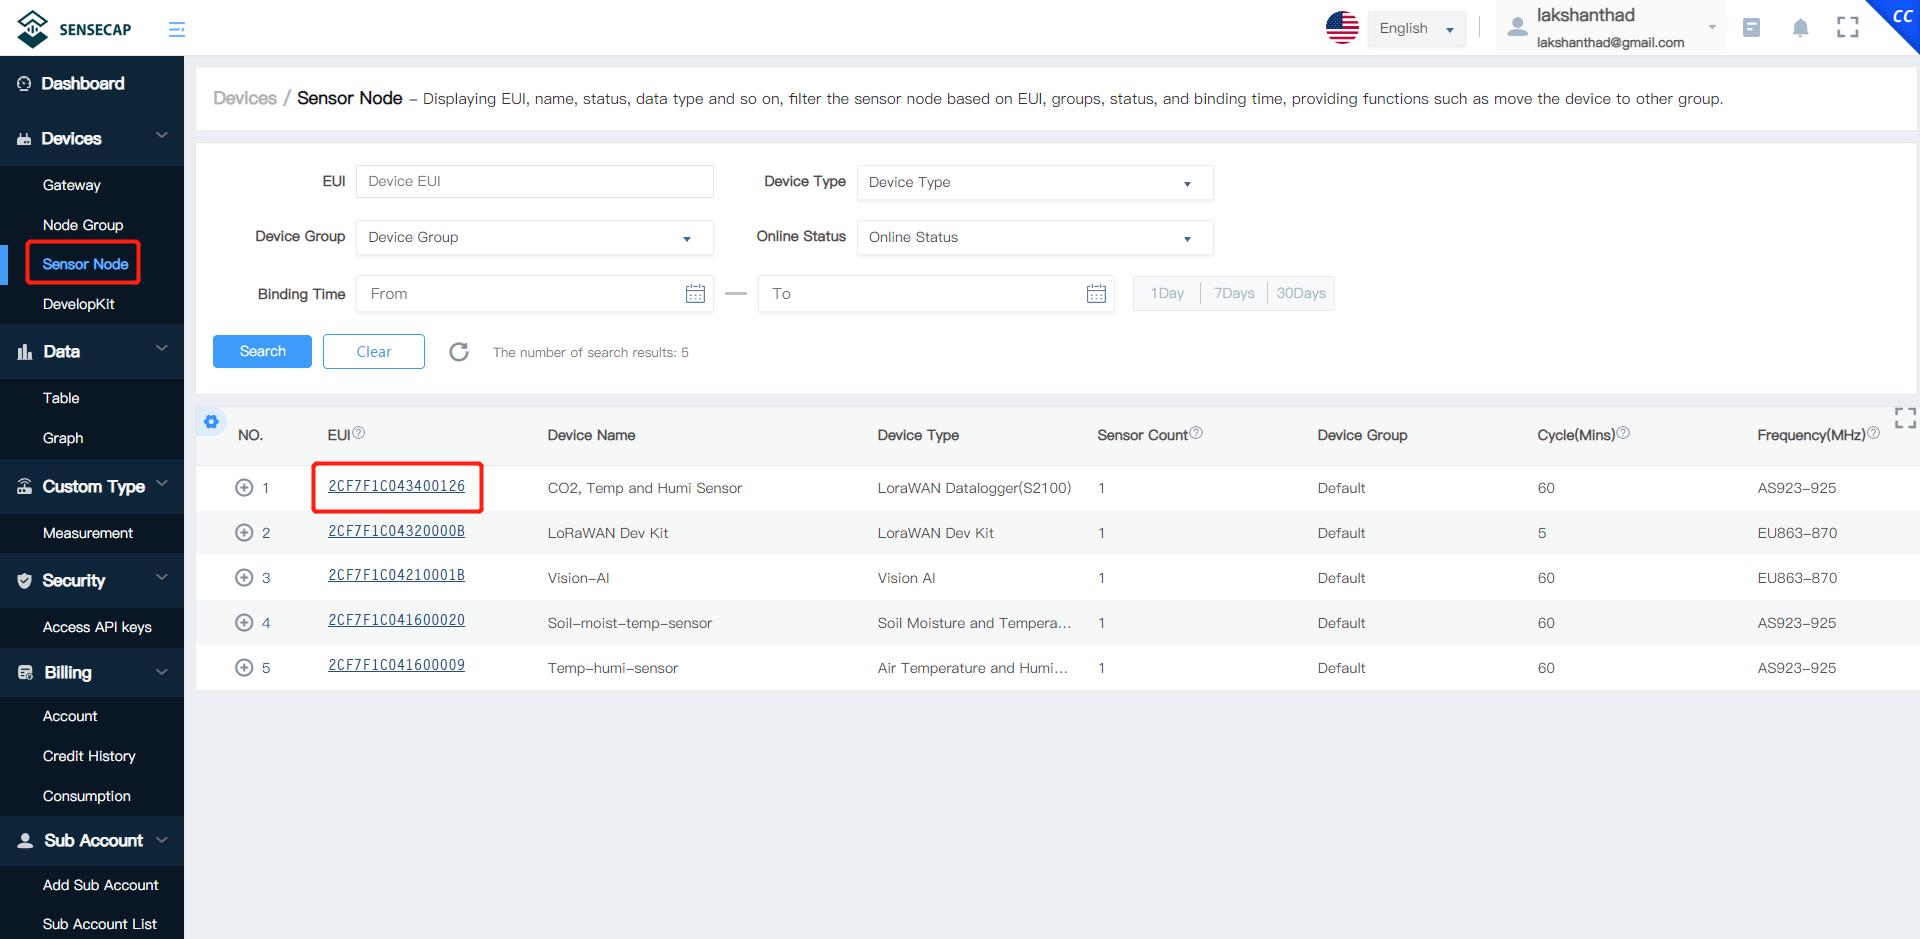
Task: Expand row 2 plus icon
Action: point(244,533)
